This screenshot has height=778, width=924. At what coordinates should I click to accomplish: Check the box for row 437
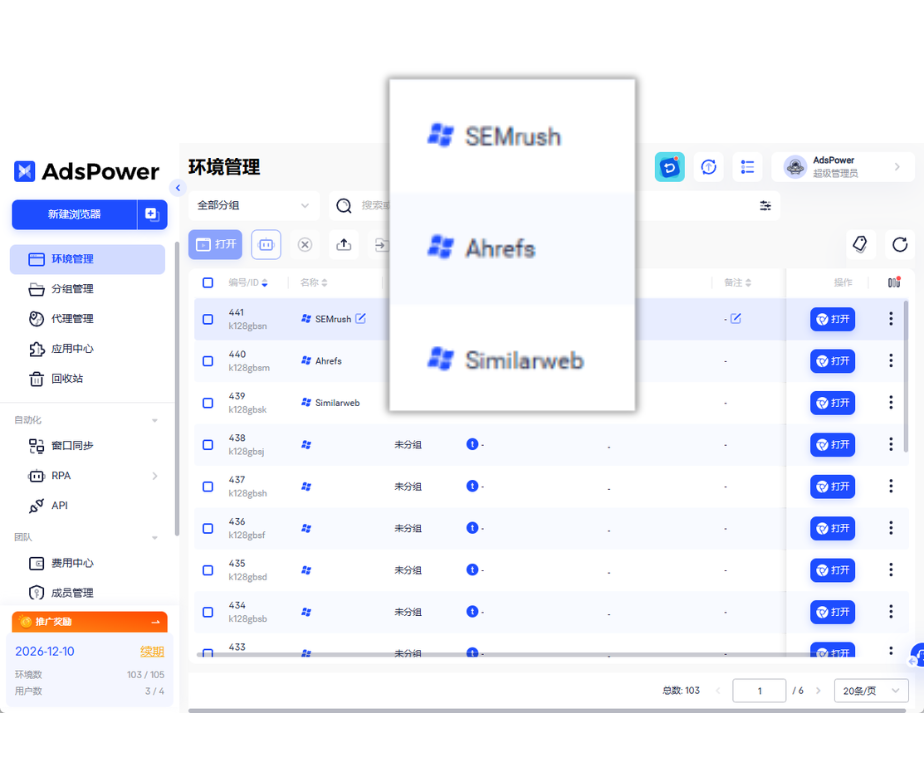pos(208,487)
